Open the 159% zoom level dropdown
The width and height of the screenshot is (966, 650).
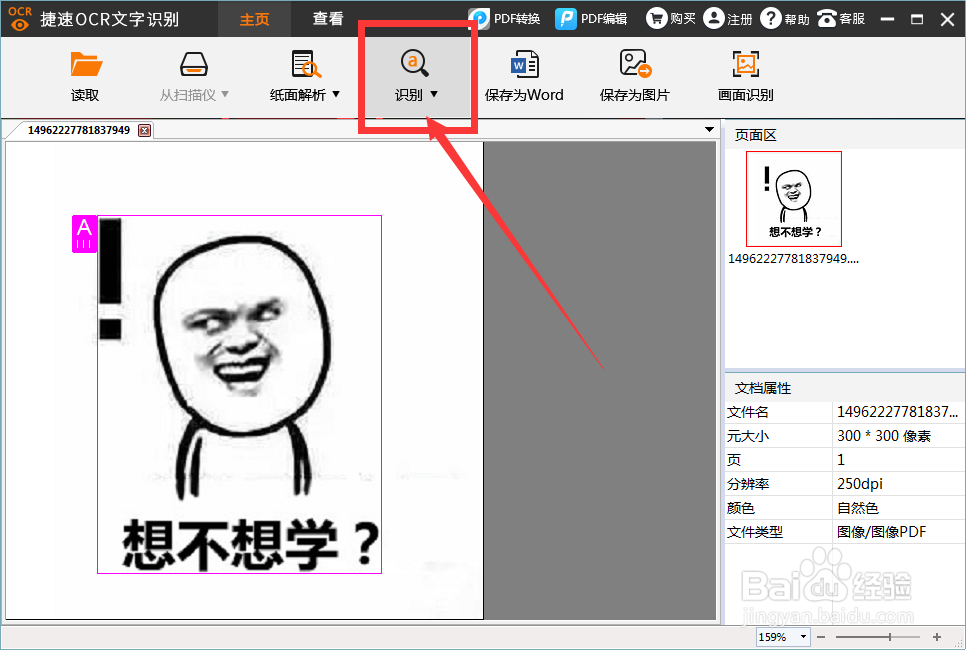click(803, 636)
